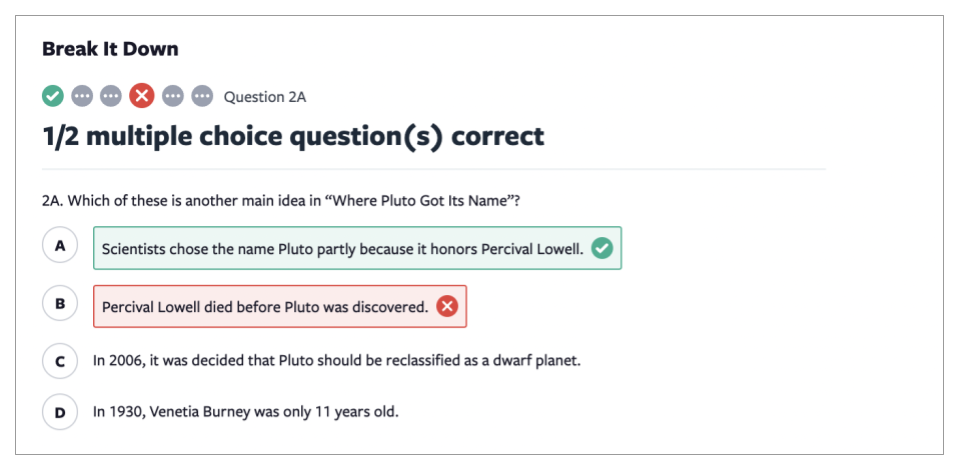Select answer option B radio circle

[x=60, y=303]
